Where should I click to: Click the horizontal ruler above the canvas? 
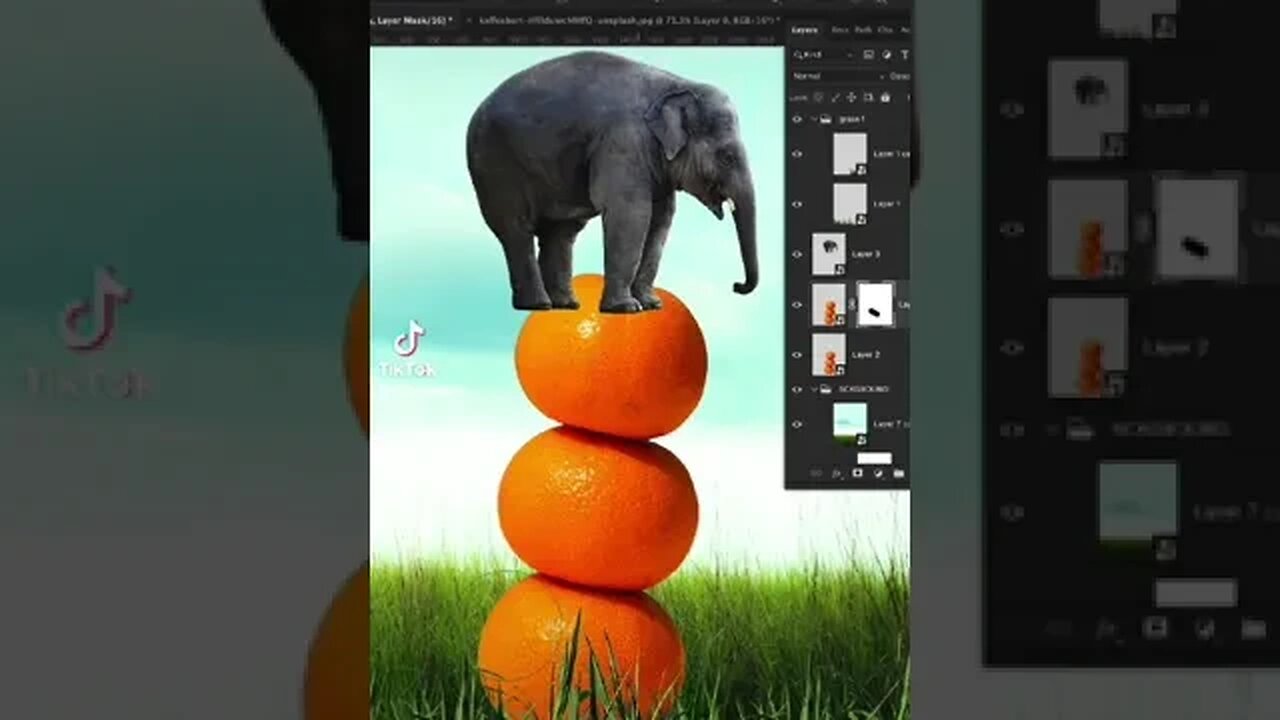[x=576, y=40]
